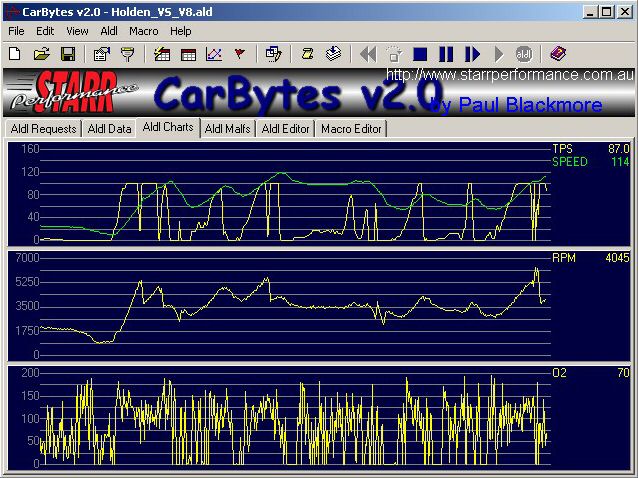The height and width of the screenshot is (478, 638).
Task: Click the SPEED value 114
Action: pyautogui.click(x=621, y=162)
